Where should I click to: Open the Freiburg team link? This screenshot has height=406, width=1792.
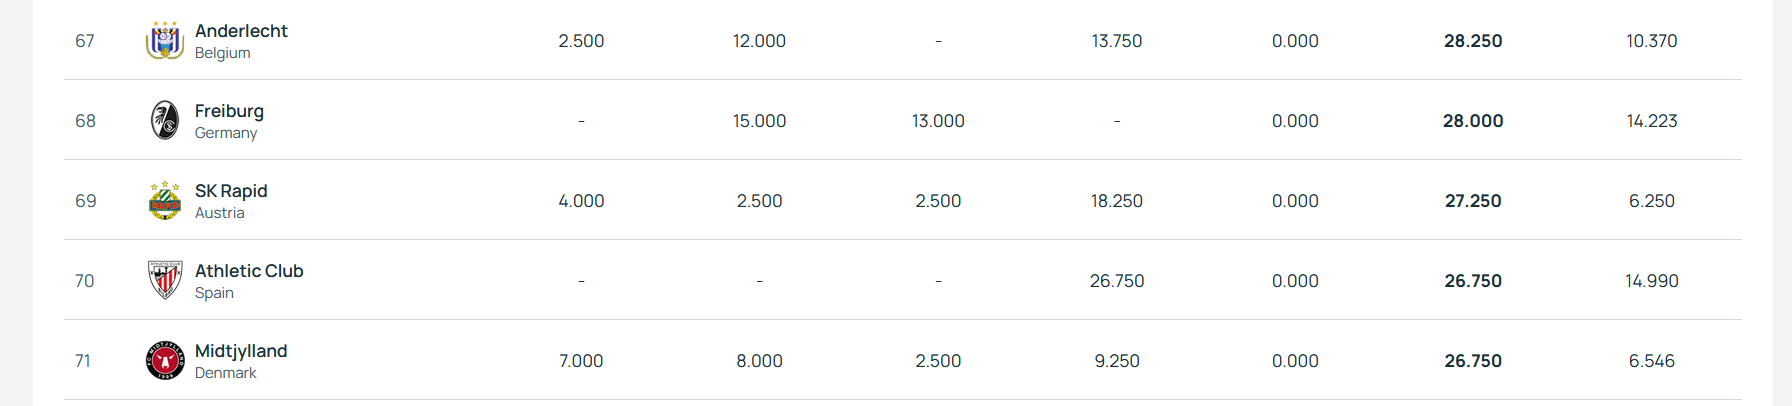click(229, 111)
